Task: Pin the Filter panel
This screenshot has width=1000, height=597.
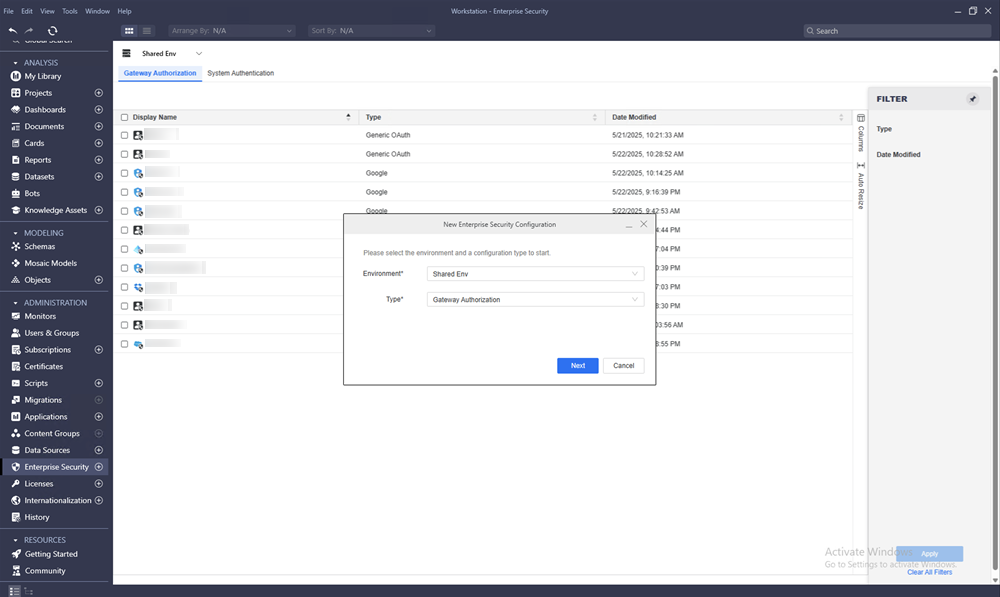Action: point(972,99)
